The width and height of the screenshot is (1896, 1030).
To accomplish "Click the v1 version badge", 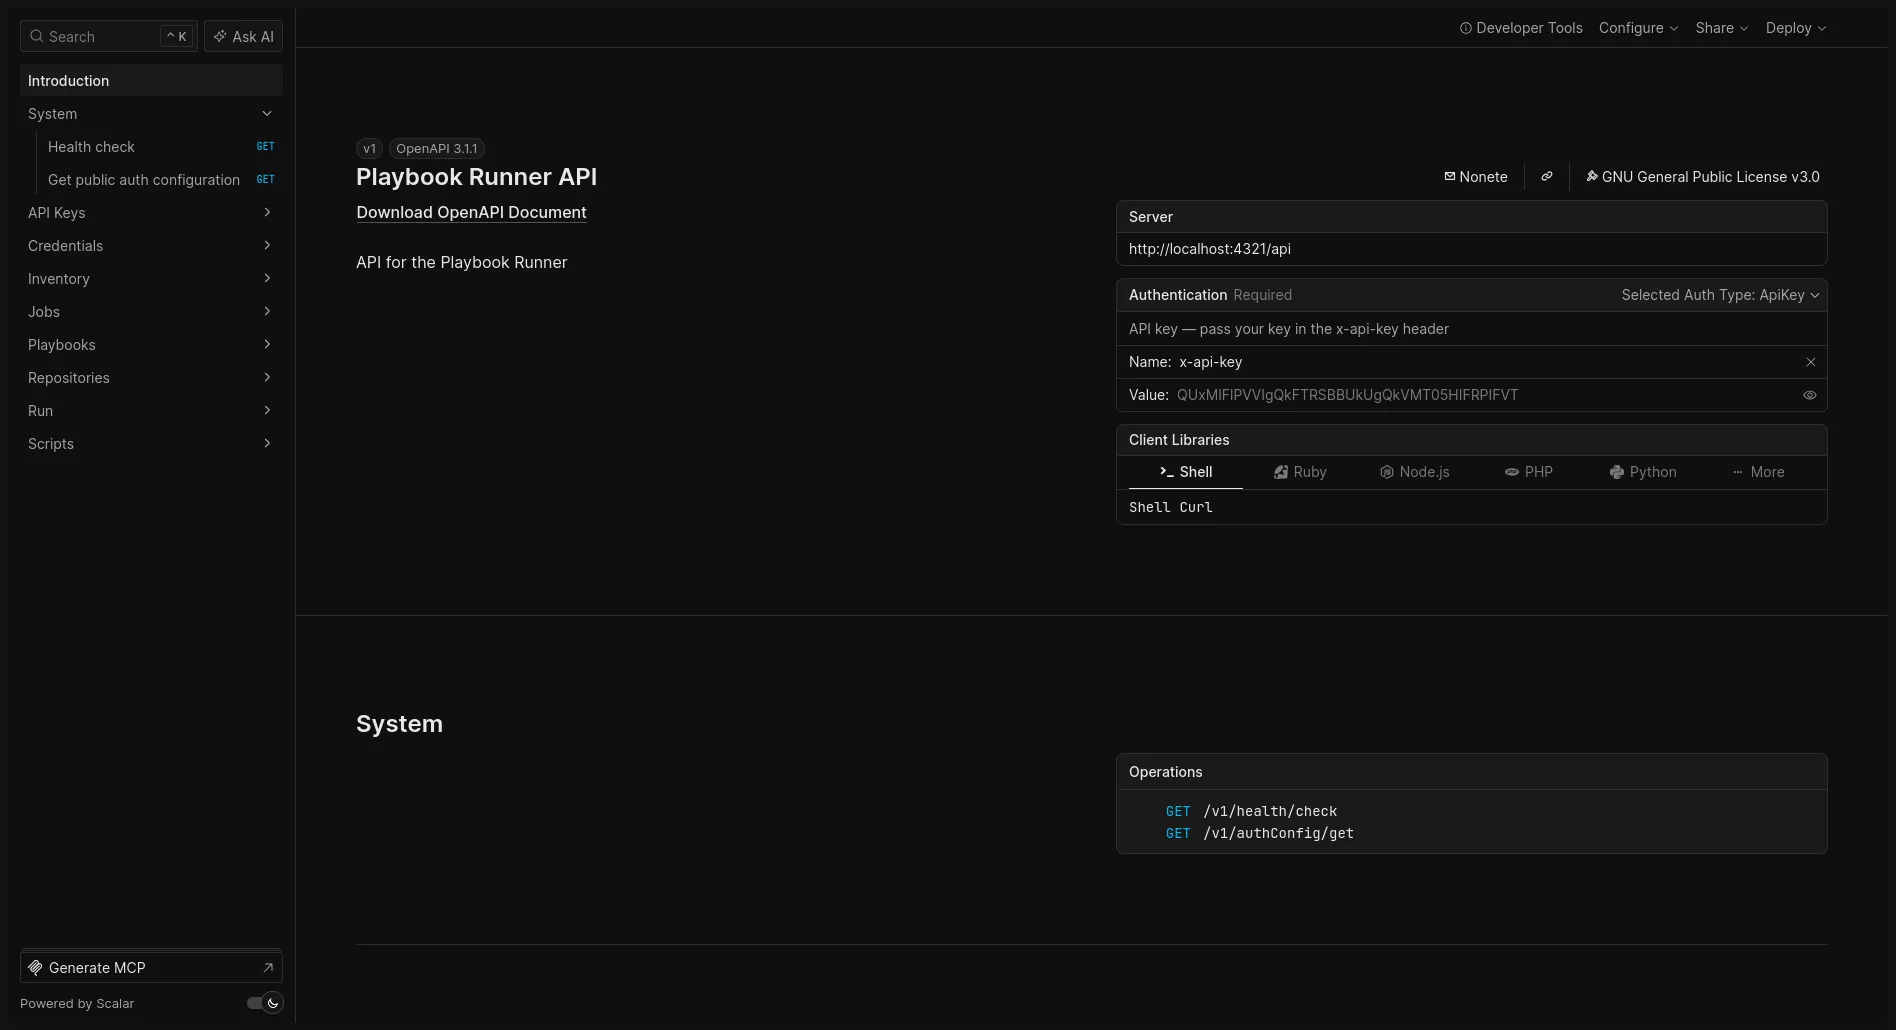I will pyautogui.click(x=369, y=149).
